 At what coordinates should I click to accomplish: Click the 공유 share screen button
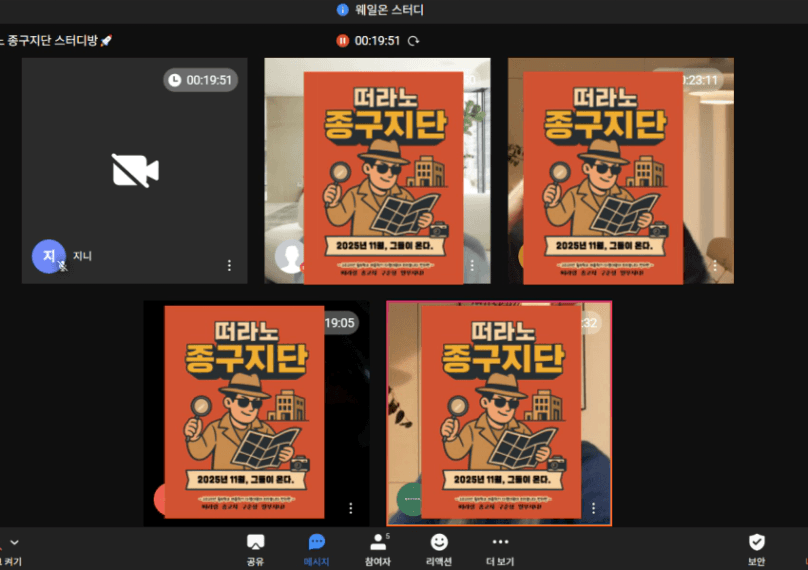[256, 549]
